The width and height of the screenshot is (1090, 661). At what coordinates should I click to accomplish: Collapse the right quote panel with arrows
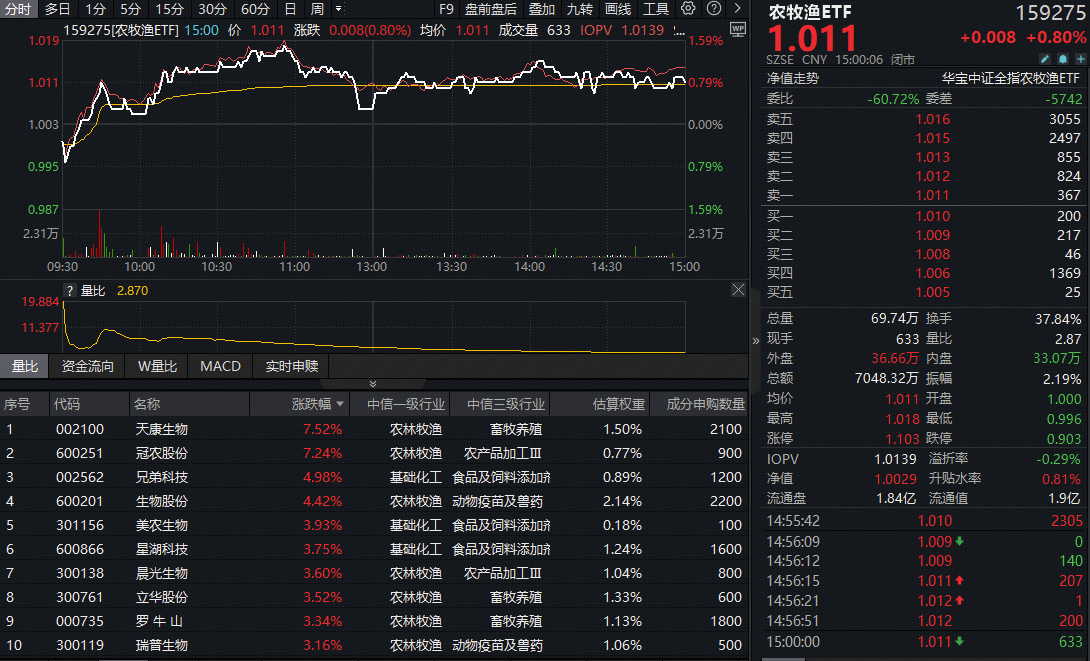756,340
